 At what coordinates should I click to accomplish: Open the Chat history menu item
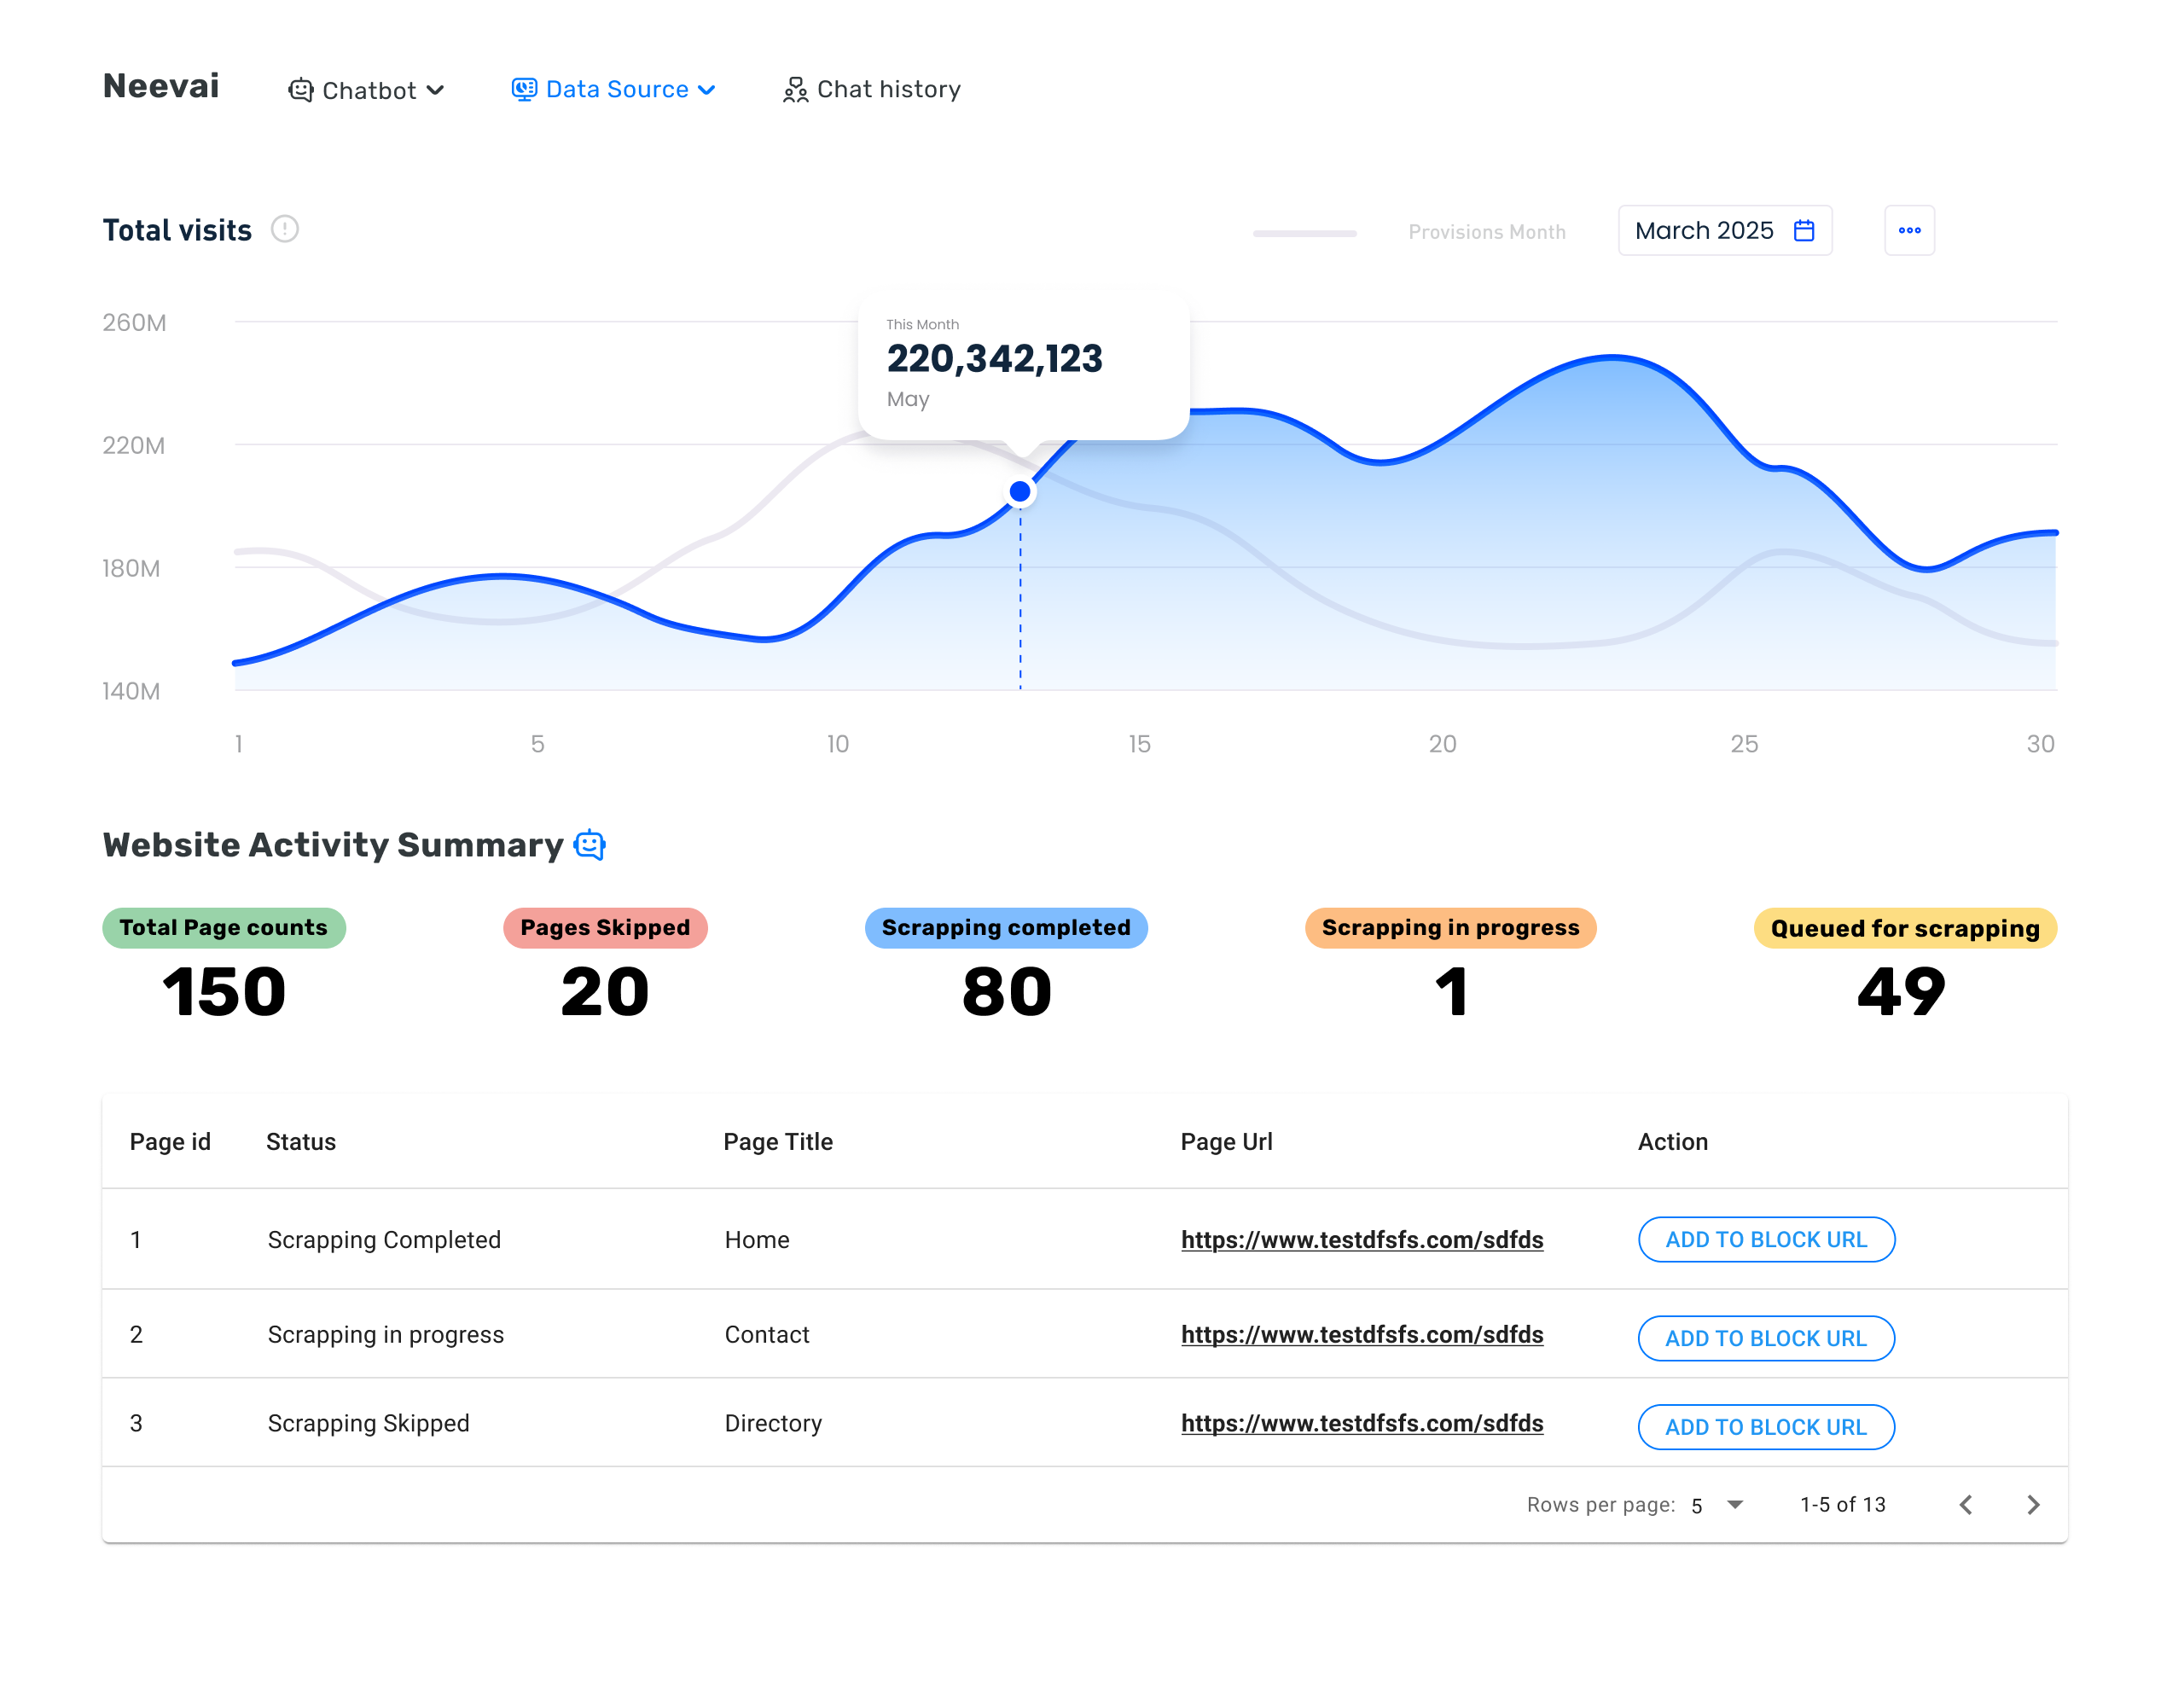click(x=888, y=89)
